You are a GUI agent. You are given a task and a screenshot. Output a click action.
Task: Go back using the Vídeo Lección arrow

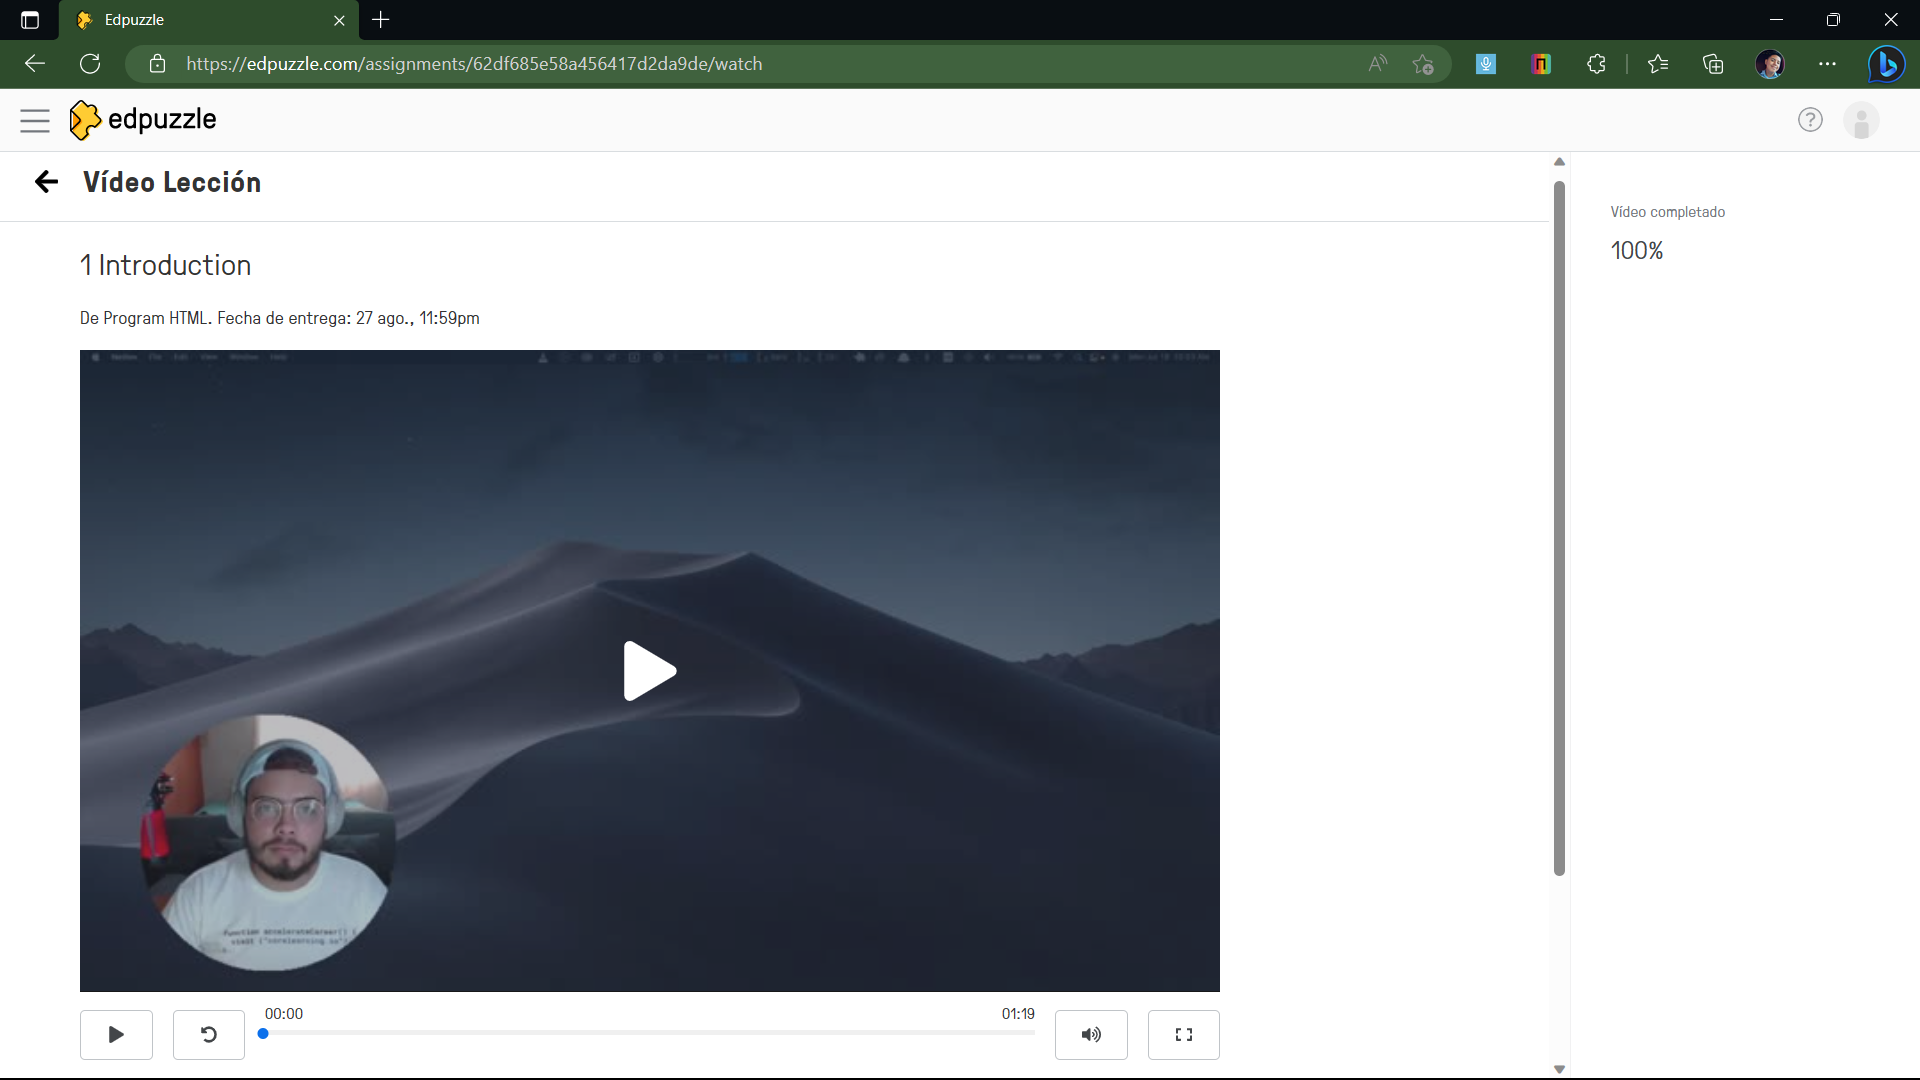[x=46, y=182]
